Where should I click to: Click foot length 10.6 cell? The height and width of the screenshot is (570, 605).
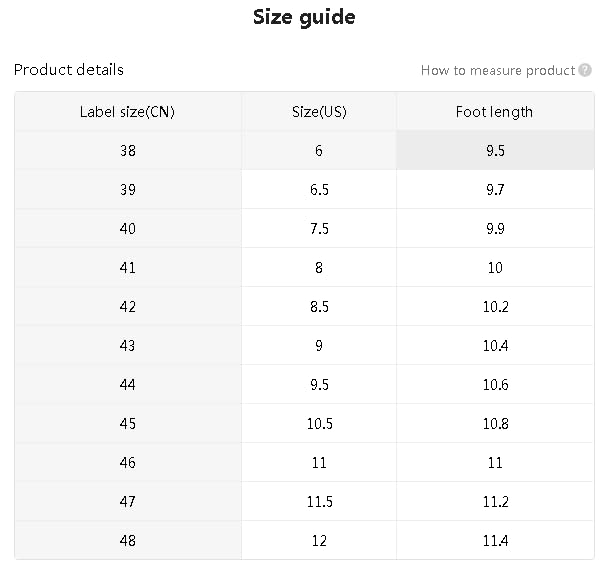point(494,385)
